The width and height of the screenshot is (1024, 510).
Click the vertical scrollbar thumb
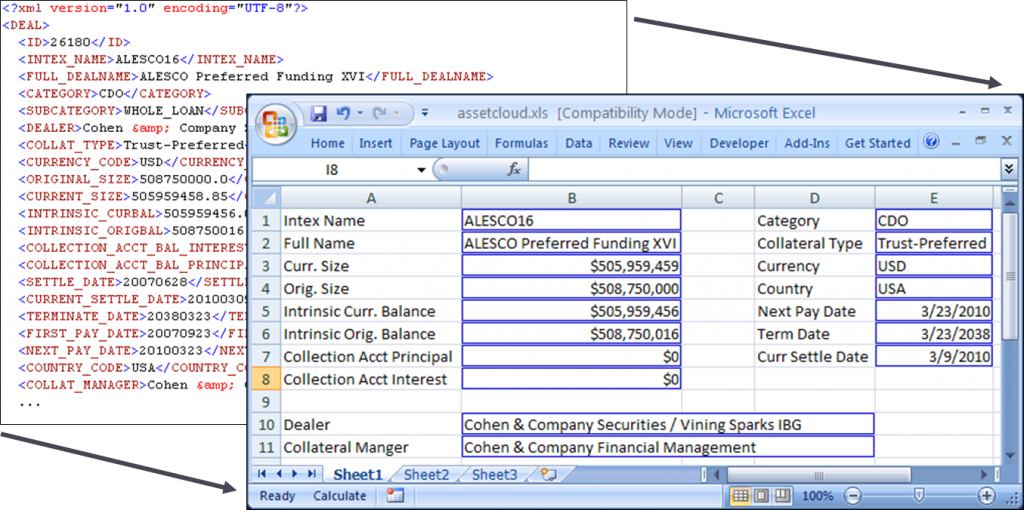tap(1008, 274)
